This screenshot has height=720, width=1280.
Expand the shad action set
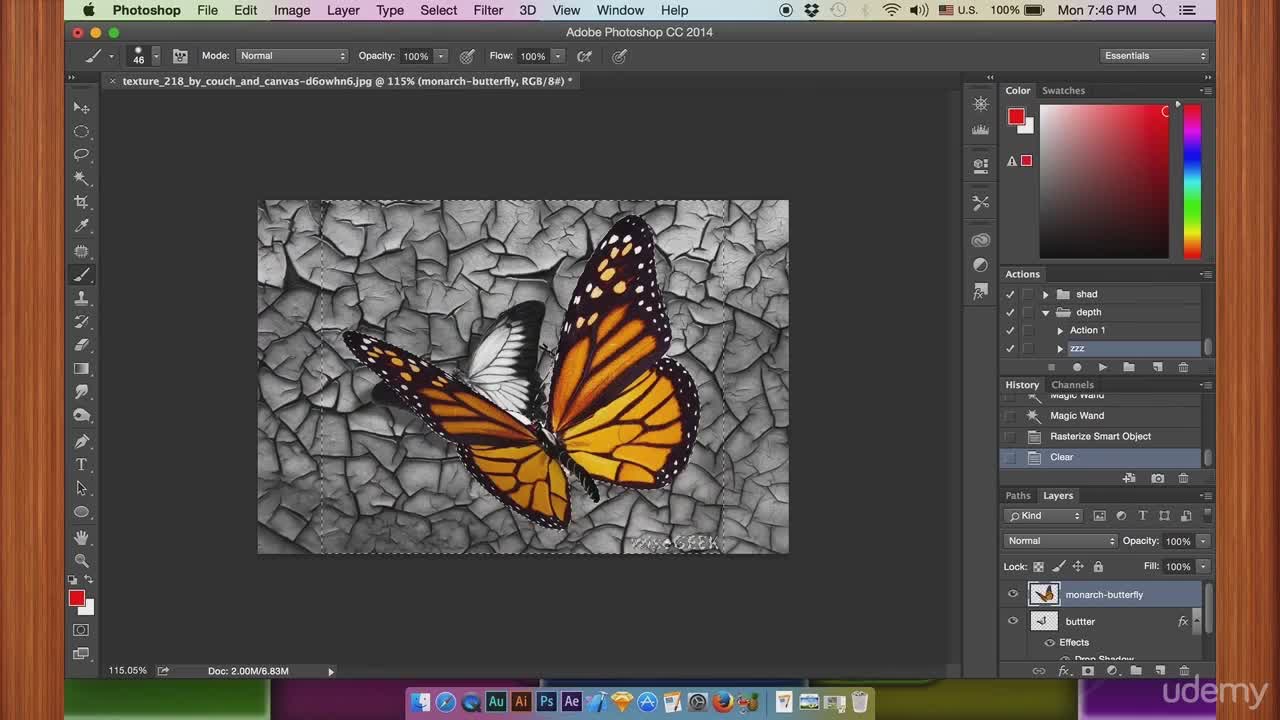click(1046, 294)
